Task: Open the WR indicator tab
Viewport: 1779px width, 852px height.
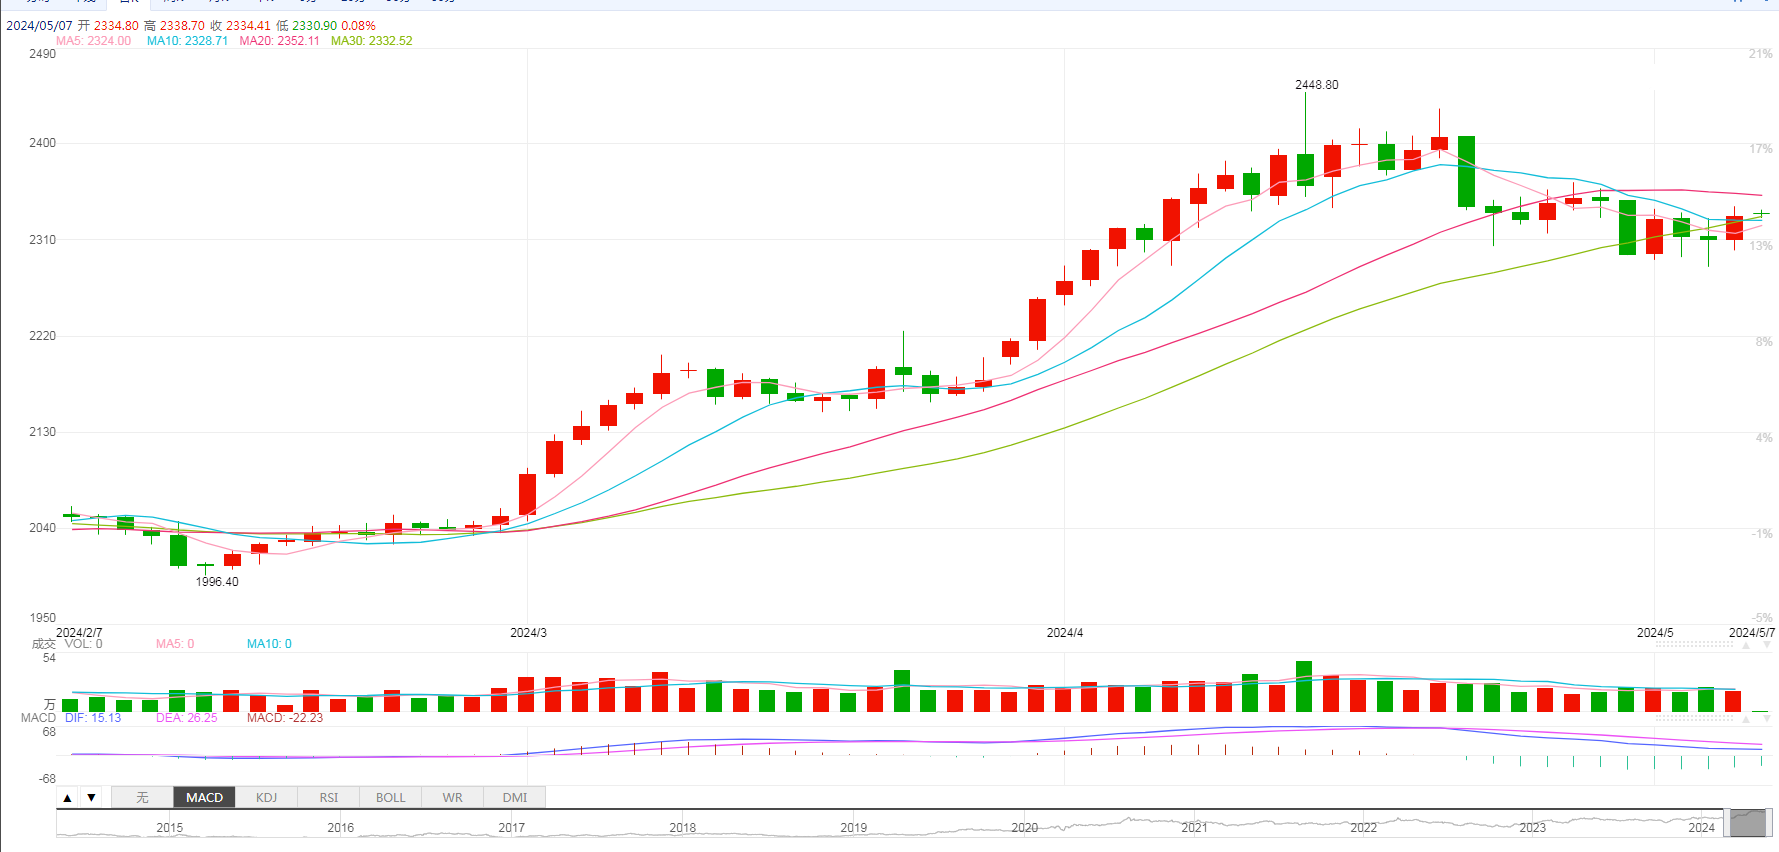Action: click(453, 798)
